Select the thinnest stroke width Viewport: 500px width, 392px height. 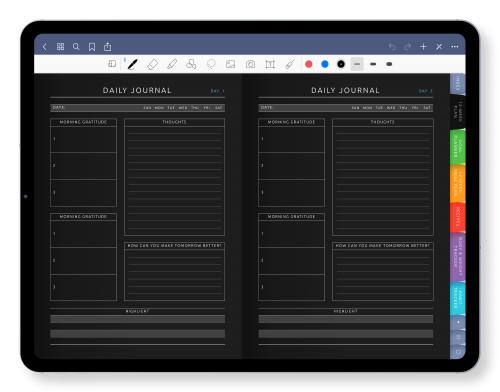(x=357, y=64)
